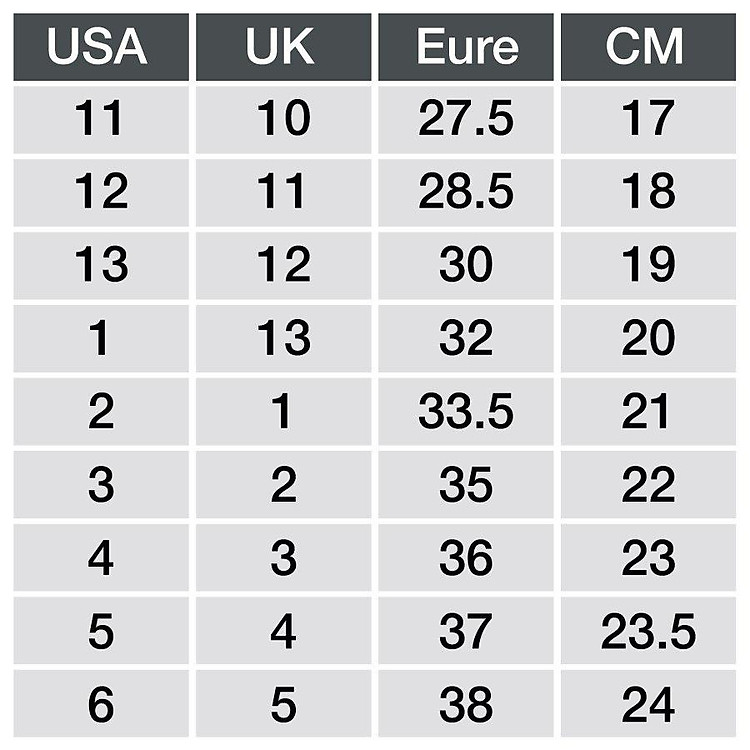
Task: Select the Eure size 28.5 cell
Action: [x=466, y=193]
